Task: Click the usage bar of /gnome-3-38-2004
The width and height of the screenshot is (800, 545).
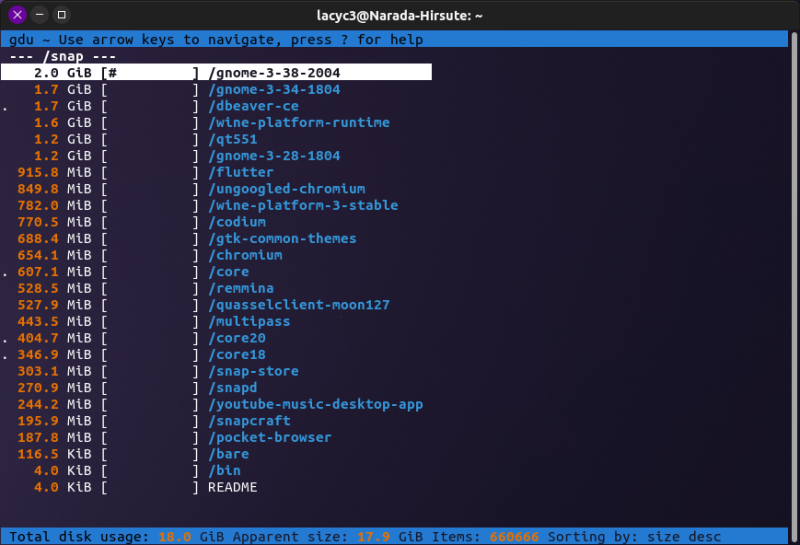Action: (150, 72)
